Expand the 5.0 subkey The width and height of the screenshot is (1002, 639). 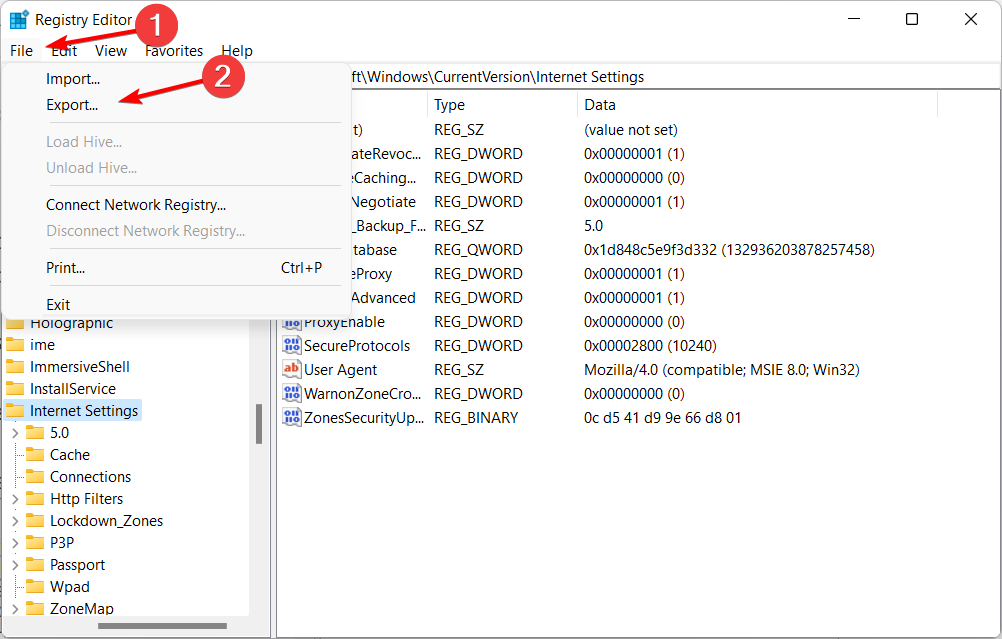click(15, 433)
